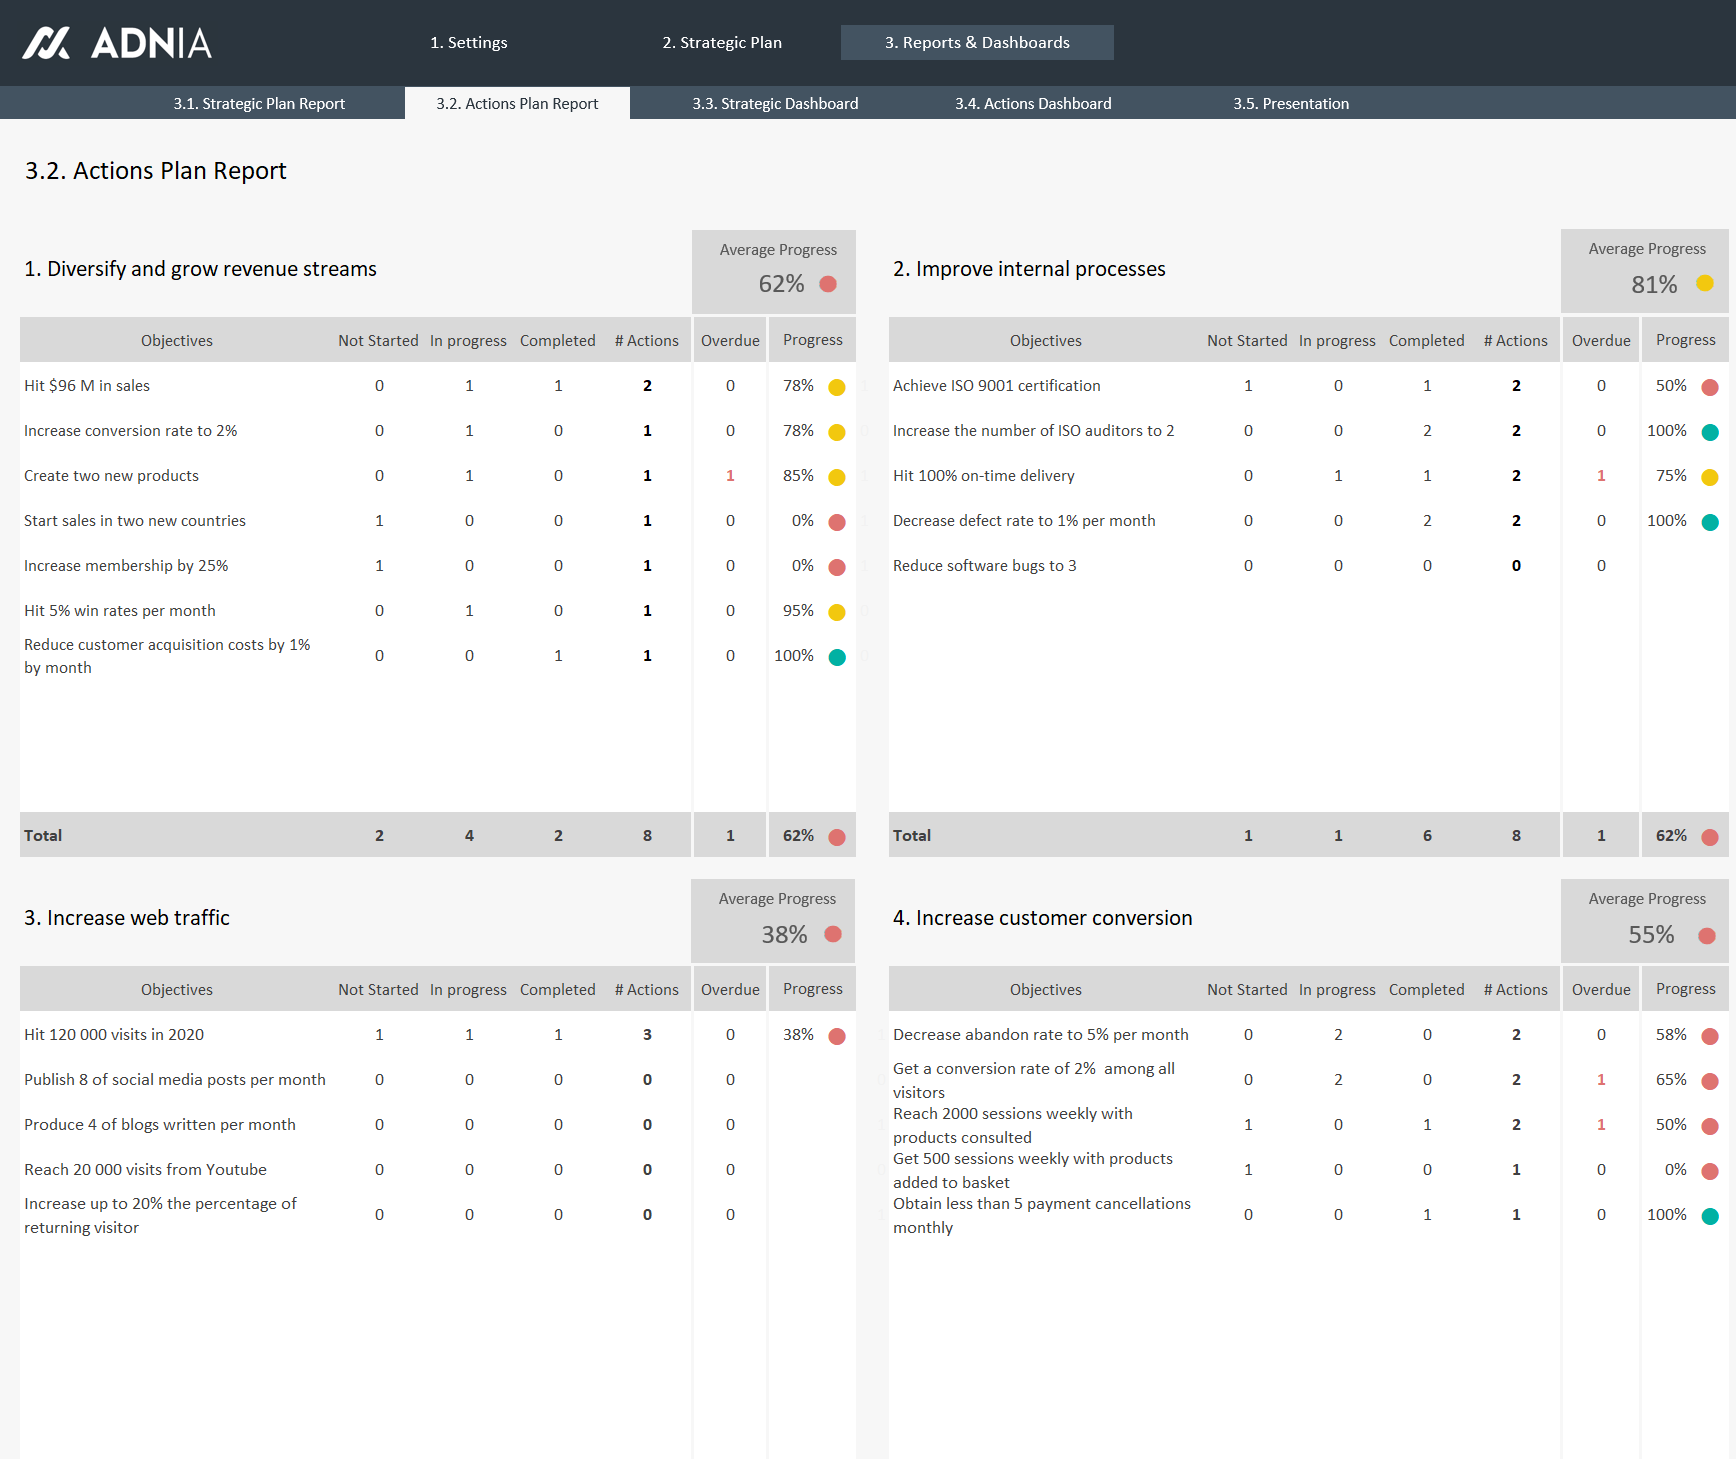Viewport: 1736px width, 1459px height.
Task: Switch to 3.3. Strategic Dashboard tab
Action: 775,103
